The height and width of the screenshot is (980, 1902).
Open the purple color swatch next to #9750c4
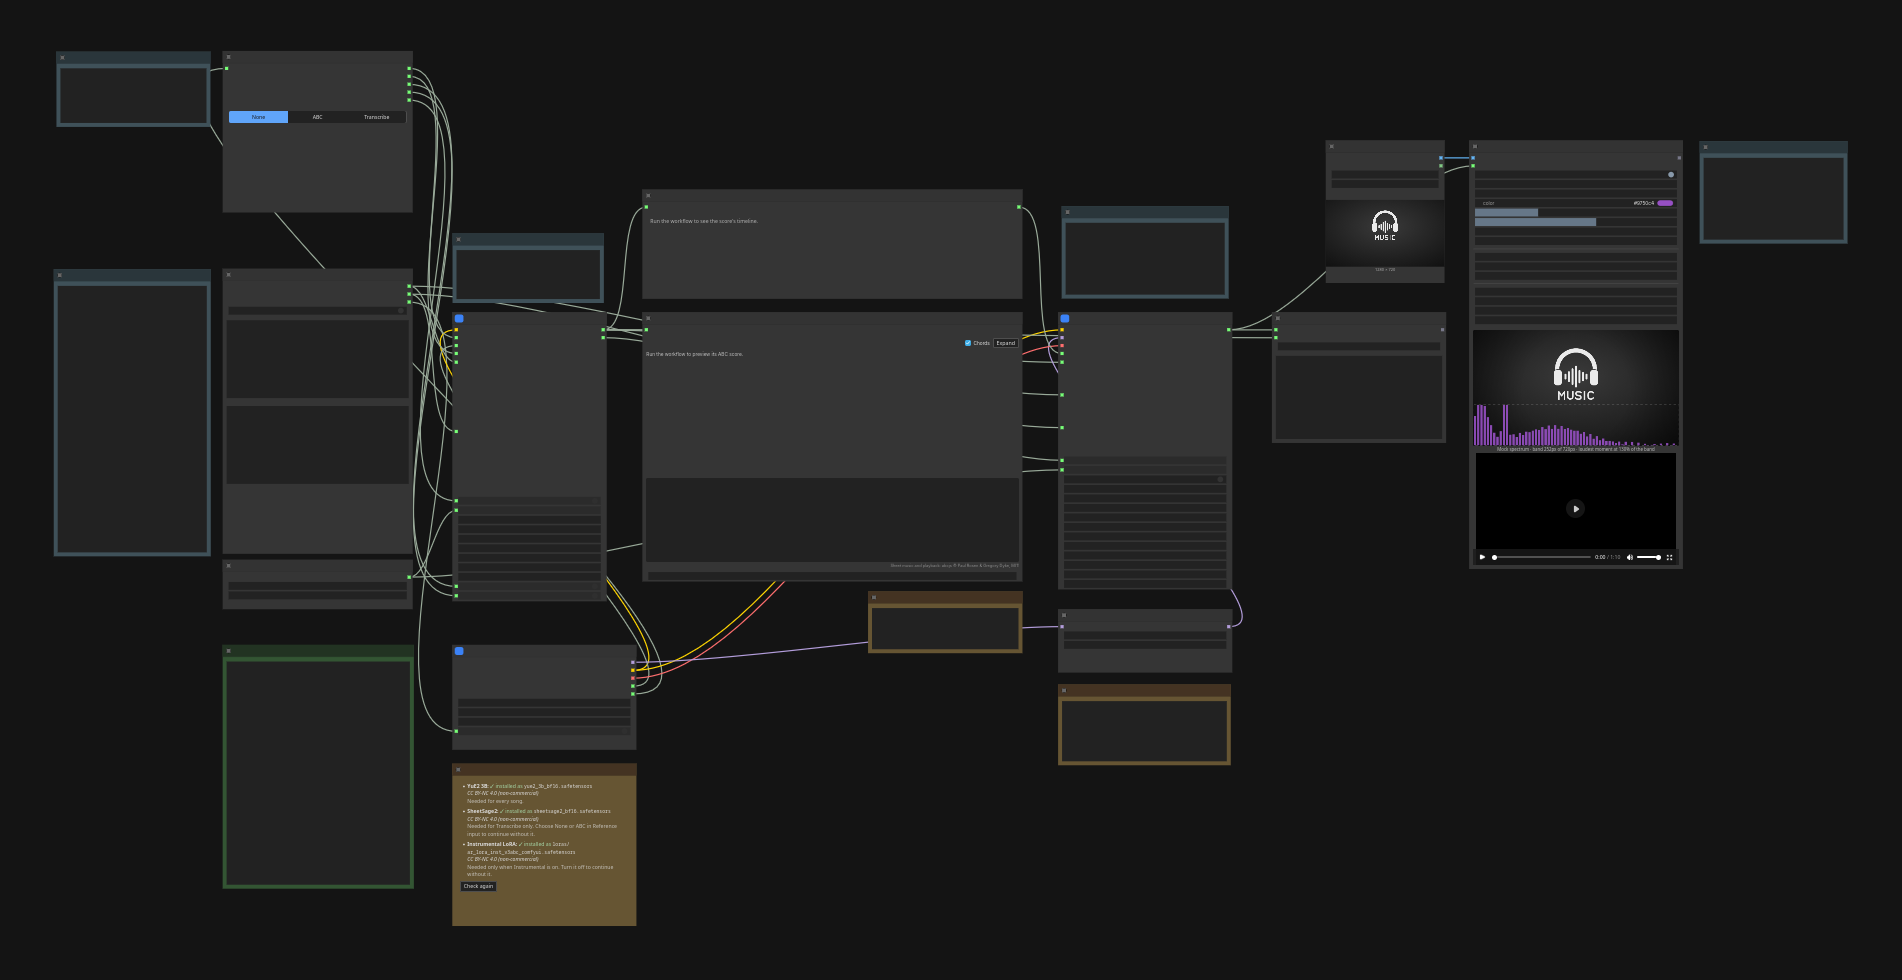[1665, 203]
